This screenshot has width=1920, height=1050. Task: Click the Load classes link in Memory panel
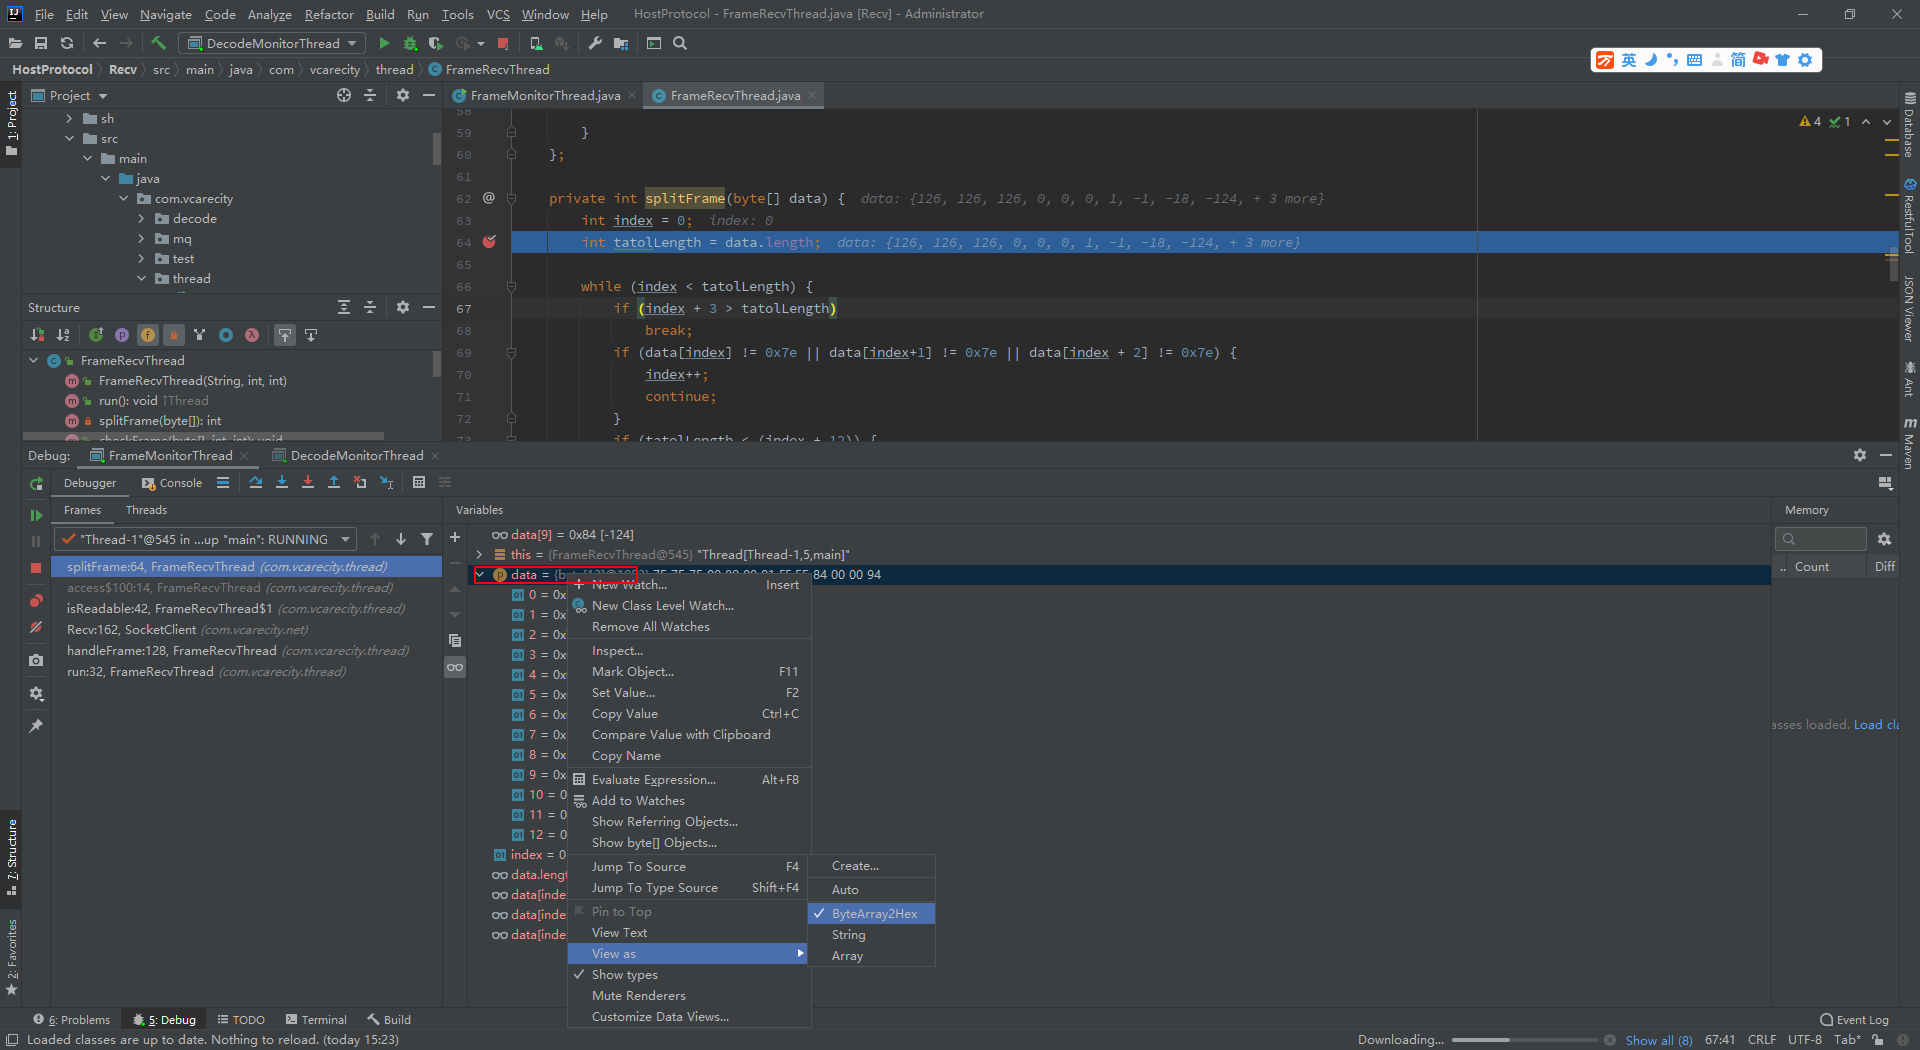tap(1876, 724)
